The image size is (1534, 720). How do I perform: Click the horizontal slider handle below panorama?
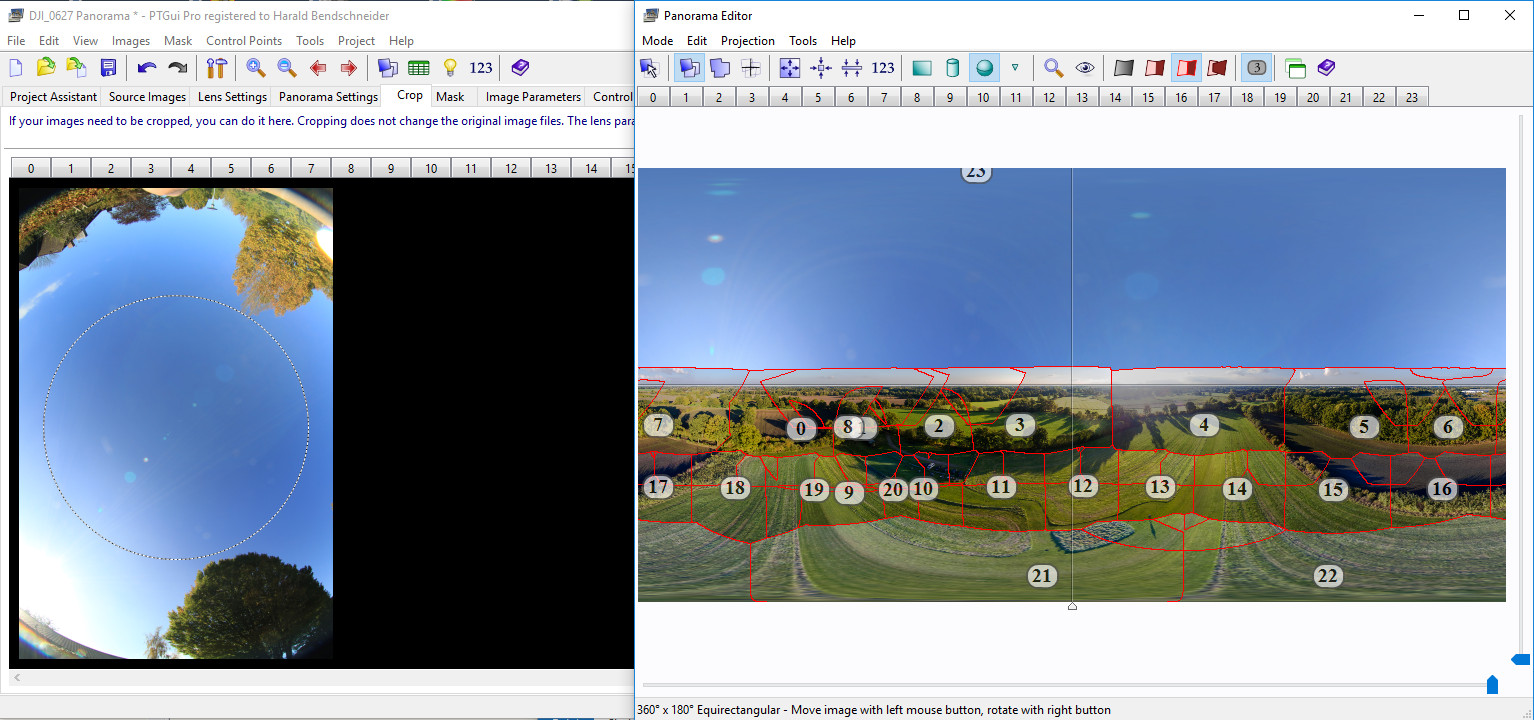(x=1492, y=685)
